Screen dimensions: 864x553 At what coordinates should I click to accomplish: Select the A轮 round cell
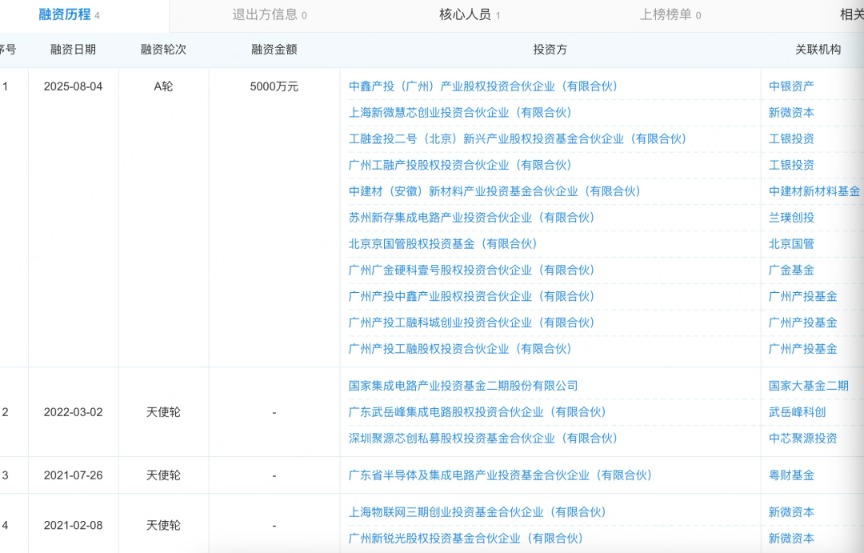pos(163,86)
